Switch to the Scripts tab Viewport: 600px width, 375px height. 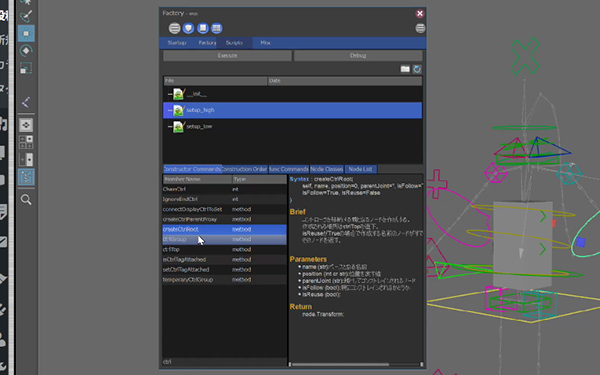(234, 43)
